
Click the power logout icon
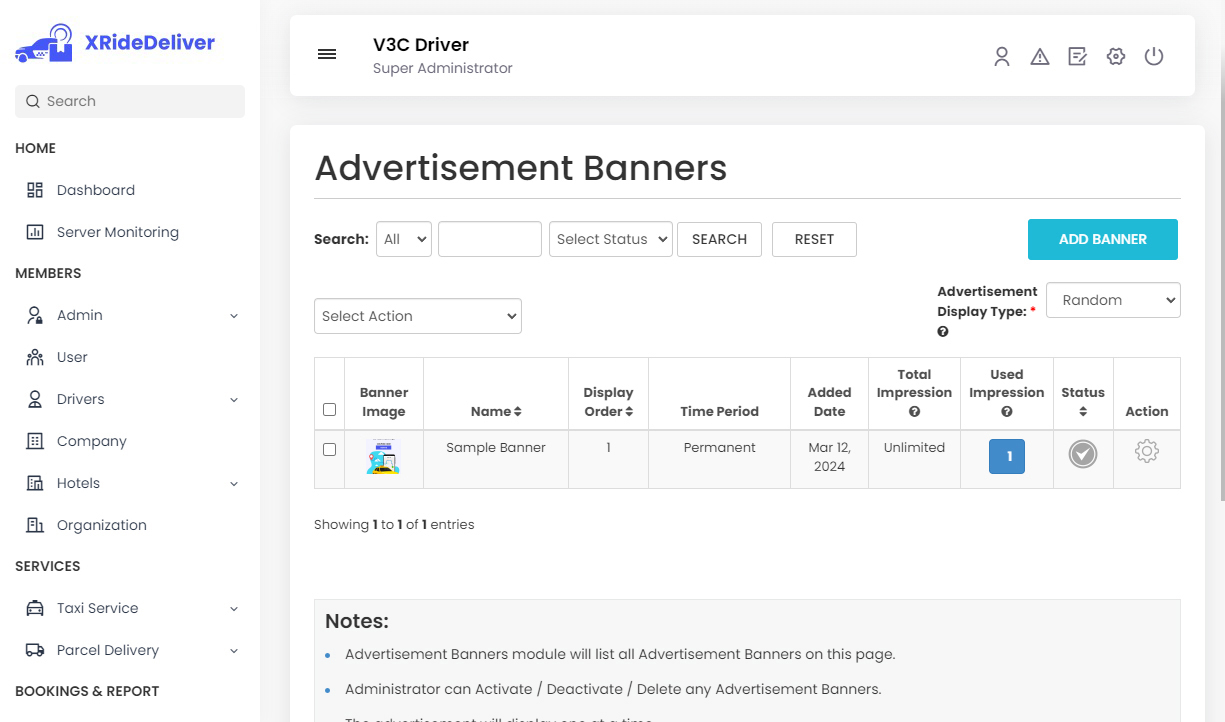(1154, 56)
